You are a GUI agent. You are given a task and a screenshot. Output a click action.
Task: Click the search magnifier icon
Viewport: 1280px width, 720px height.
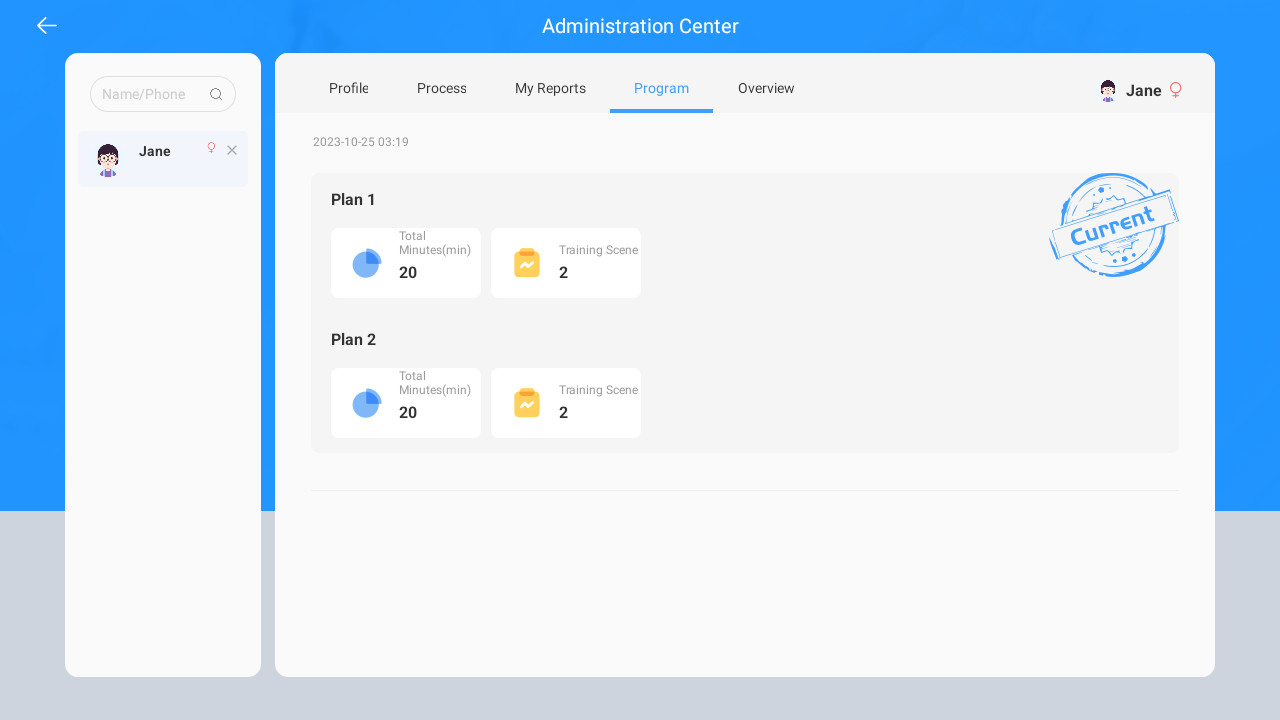pos(216,94)
